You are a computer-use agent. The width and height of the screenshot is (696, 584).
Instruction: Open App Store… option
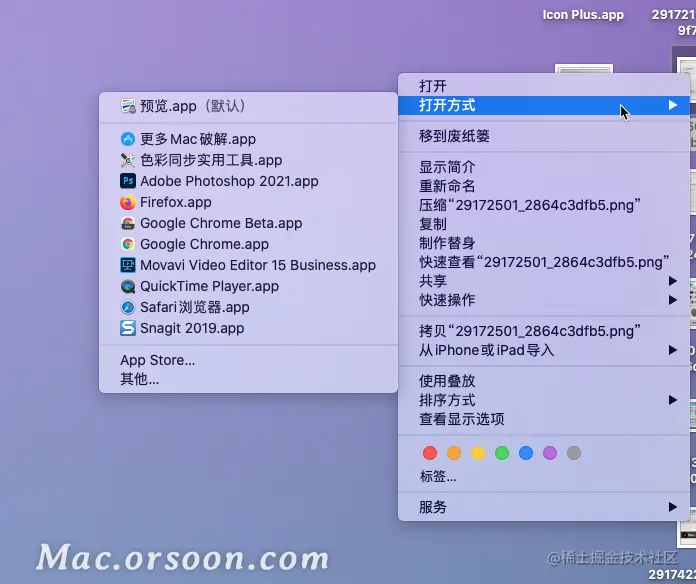point(248,360)
